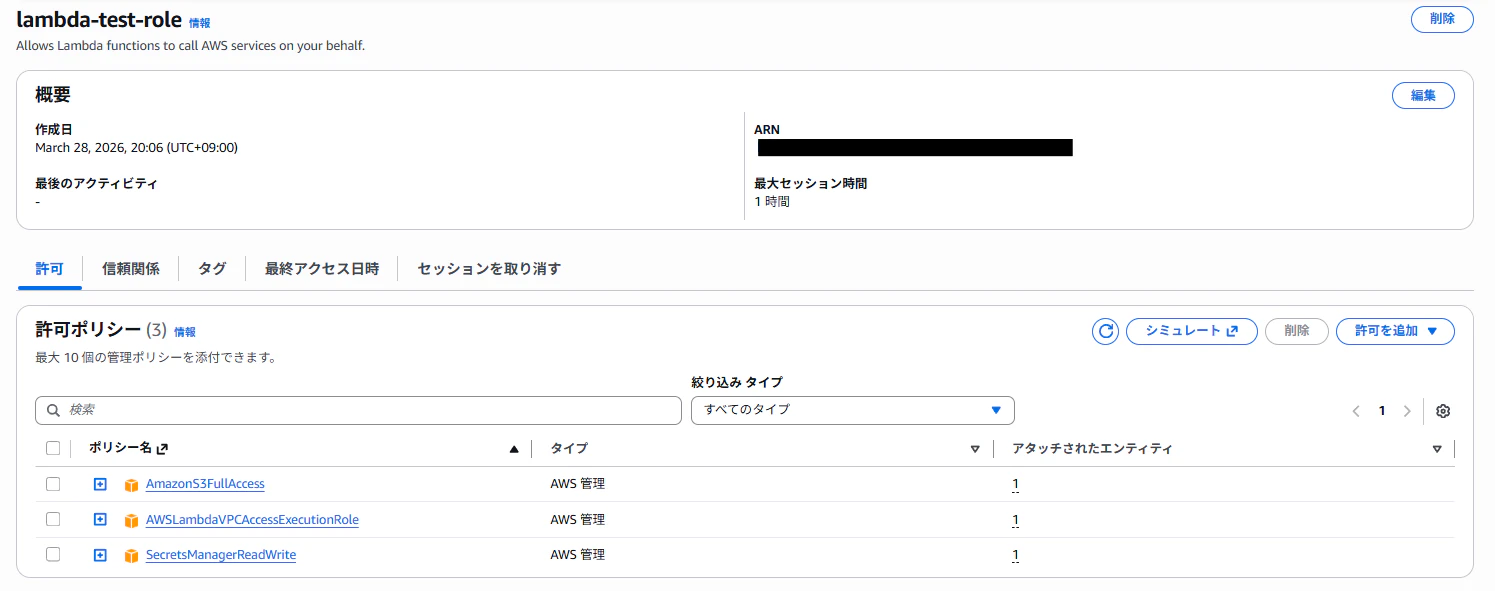Viewport: 1495px width, 591px height.
Task: Switch to the 信頼関係 tab
Action: pos(131,269)
